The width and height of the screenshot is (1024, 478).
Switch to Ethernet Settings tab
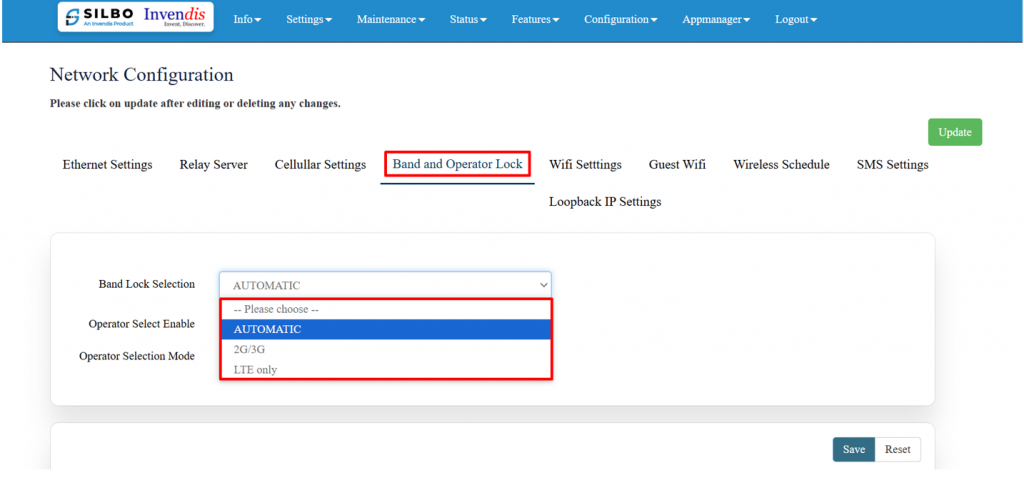tap(107, 165)
